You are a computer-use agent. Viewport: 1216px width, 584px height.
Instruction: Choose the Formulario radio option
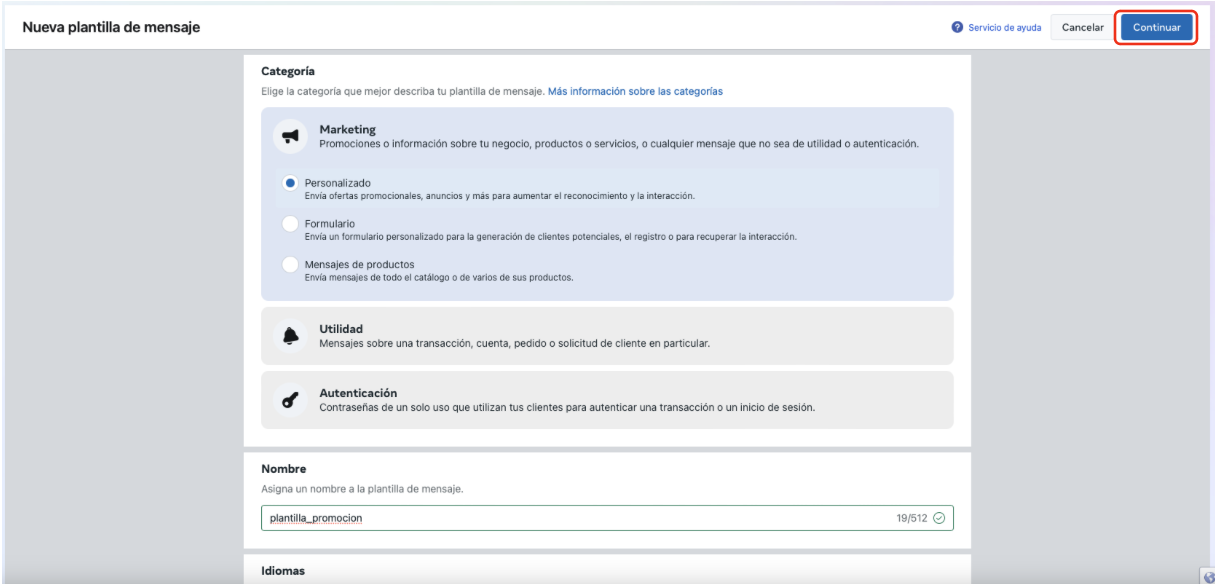coord(290,223)
